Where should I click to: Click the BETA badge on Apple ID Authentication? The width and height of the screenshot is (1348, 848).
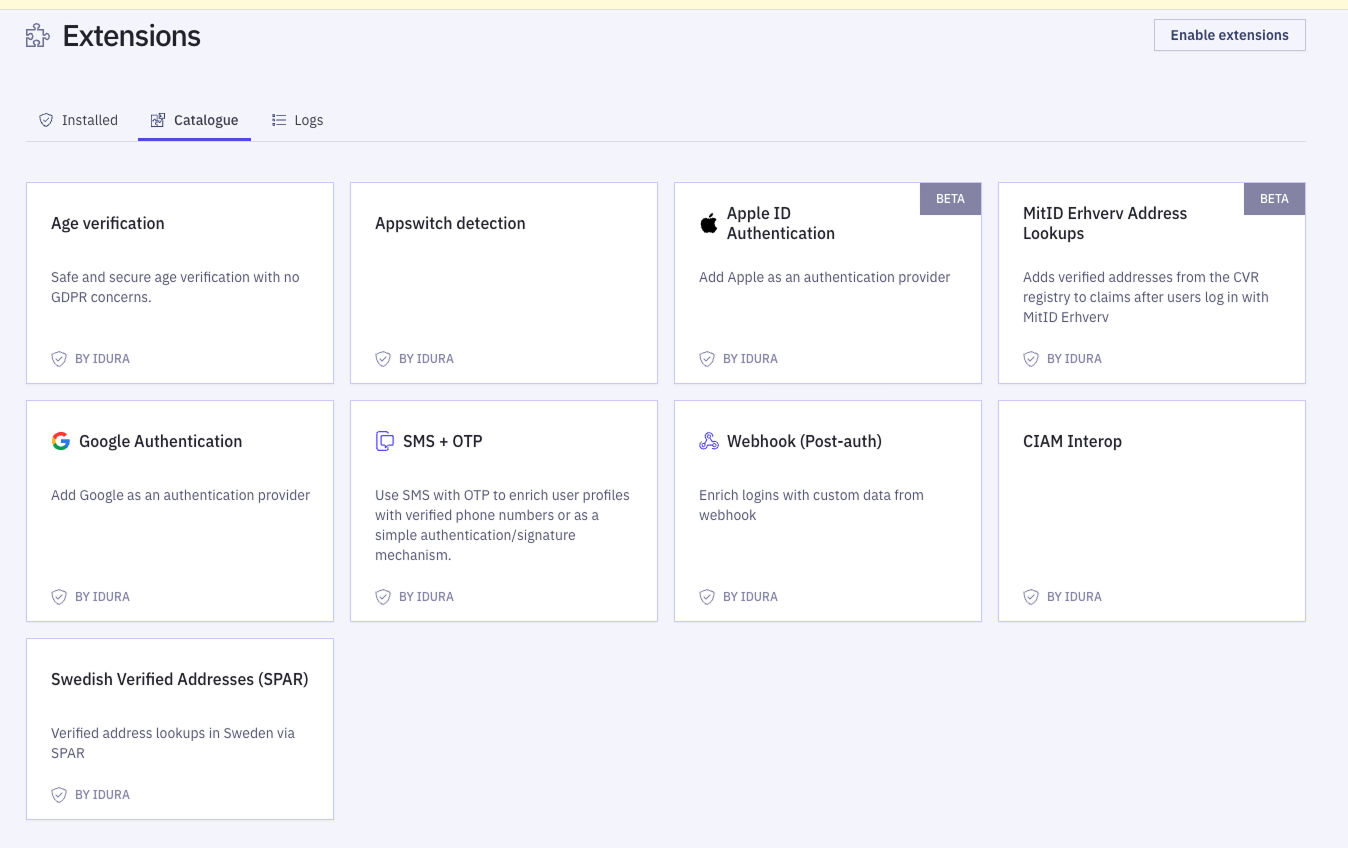tap(950, 198)
